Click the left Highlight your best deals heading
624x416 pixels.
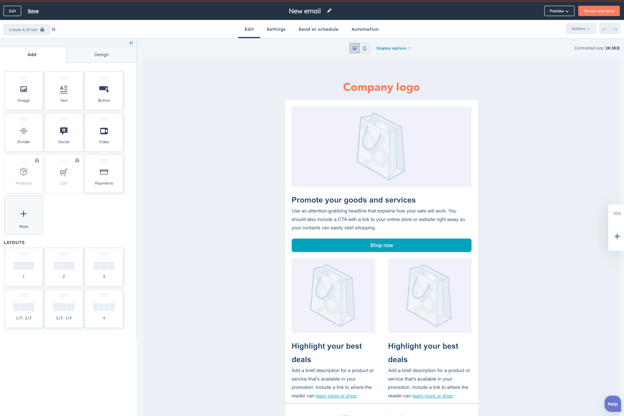(x=326, y=353)
